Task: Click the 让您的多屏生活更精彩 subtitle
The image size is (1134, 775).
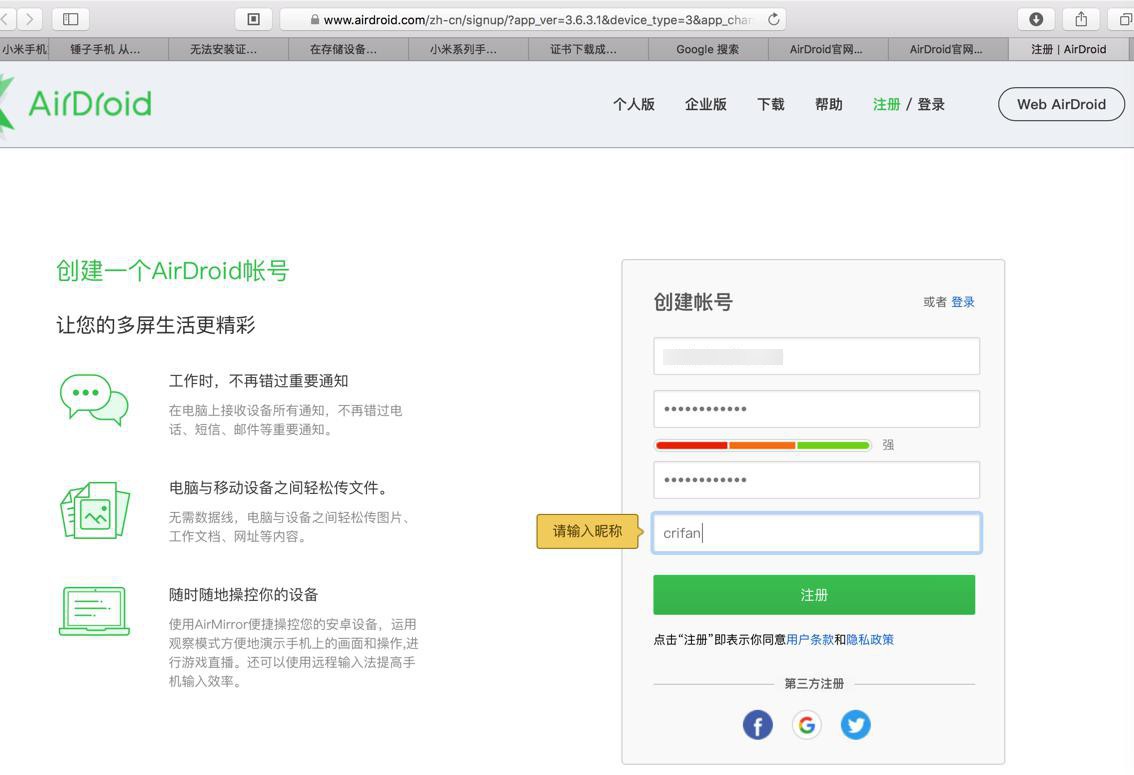Action: (155, 325)
